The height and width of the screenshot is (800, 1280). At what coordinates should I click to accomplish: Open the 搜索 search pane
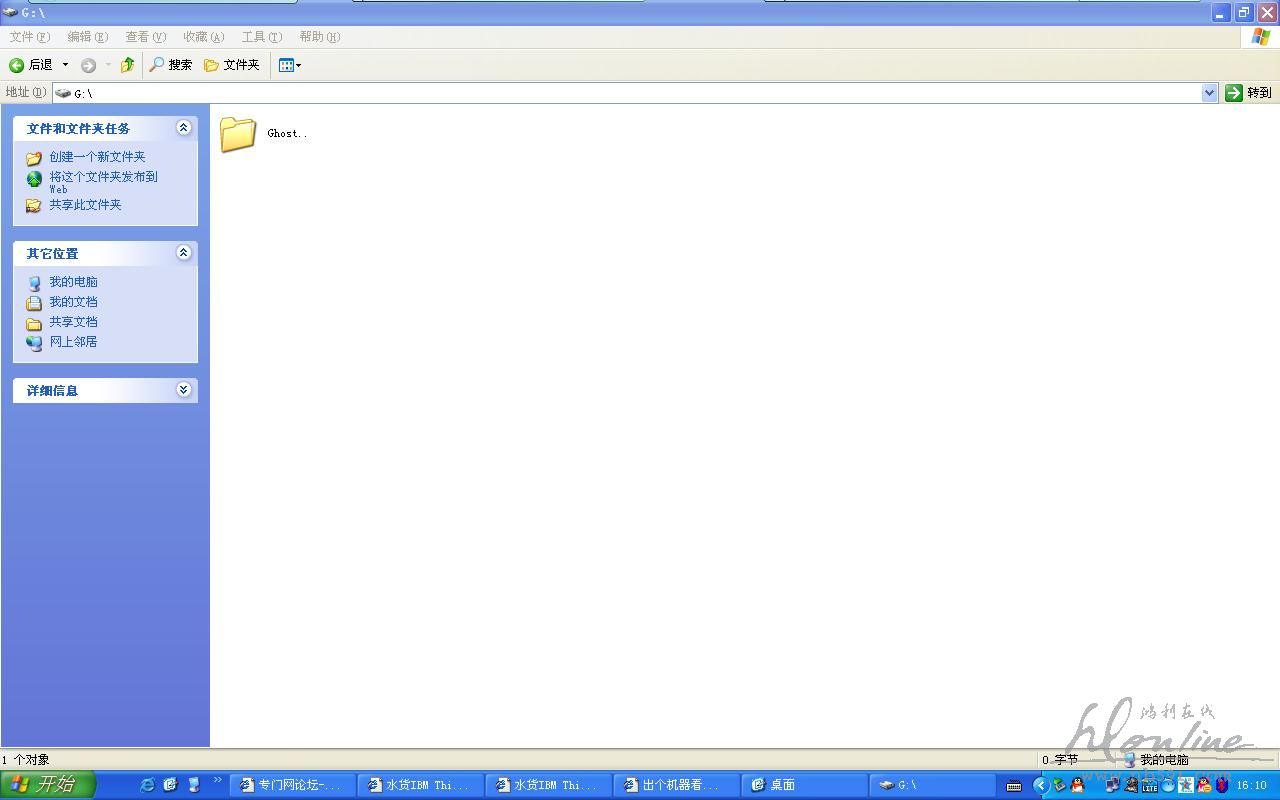(170, 65)
